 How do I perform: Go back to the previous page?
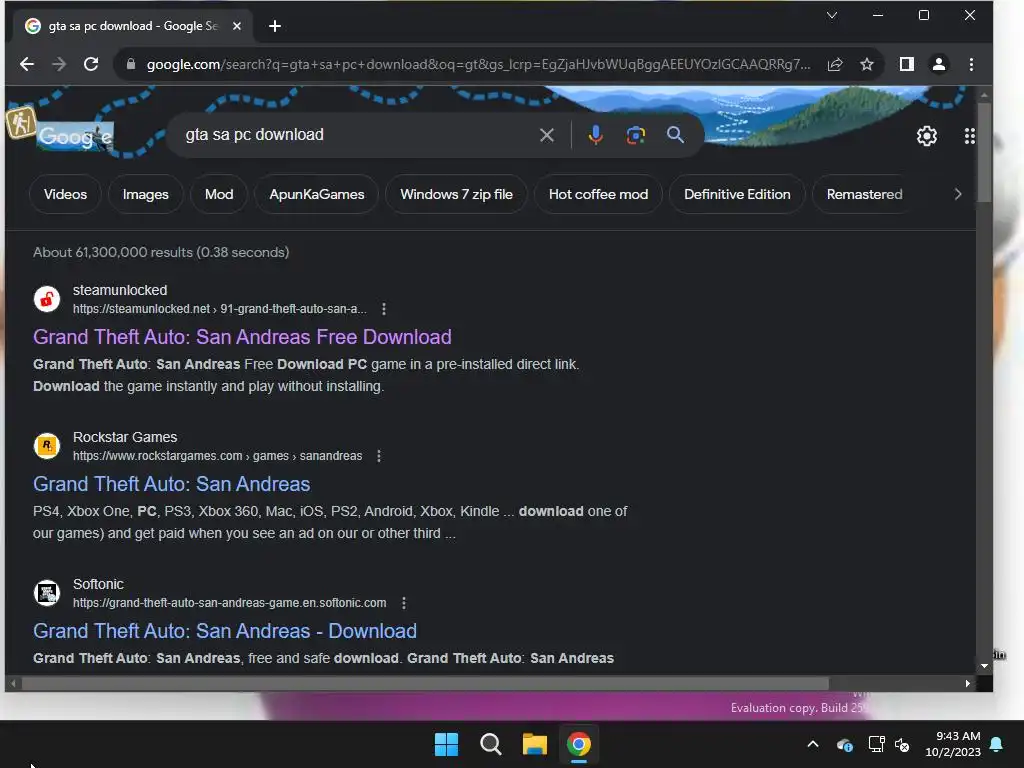tap(27, 64)
